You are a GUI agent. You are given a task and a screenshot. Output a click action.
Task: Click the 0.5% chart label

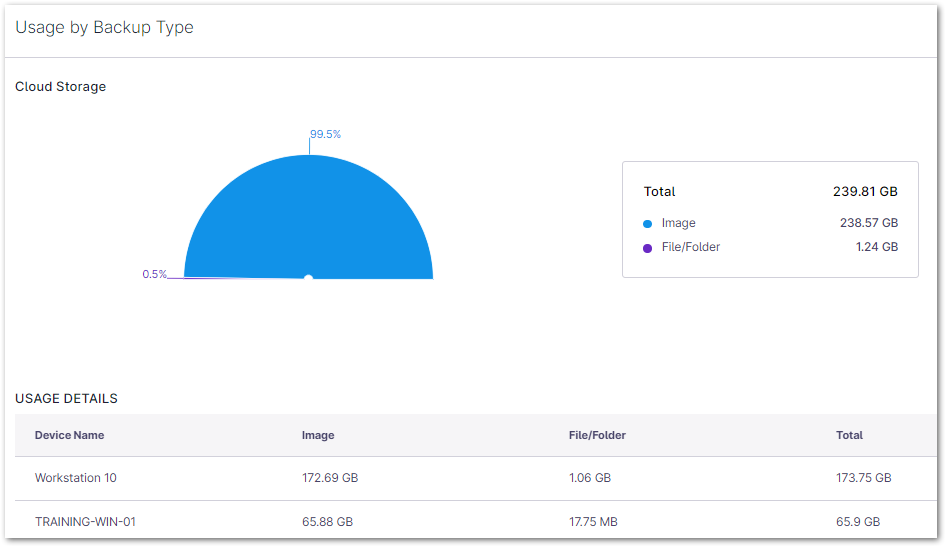(x=154, y=274)
